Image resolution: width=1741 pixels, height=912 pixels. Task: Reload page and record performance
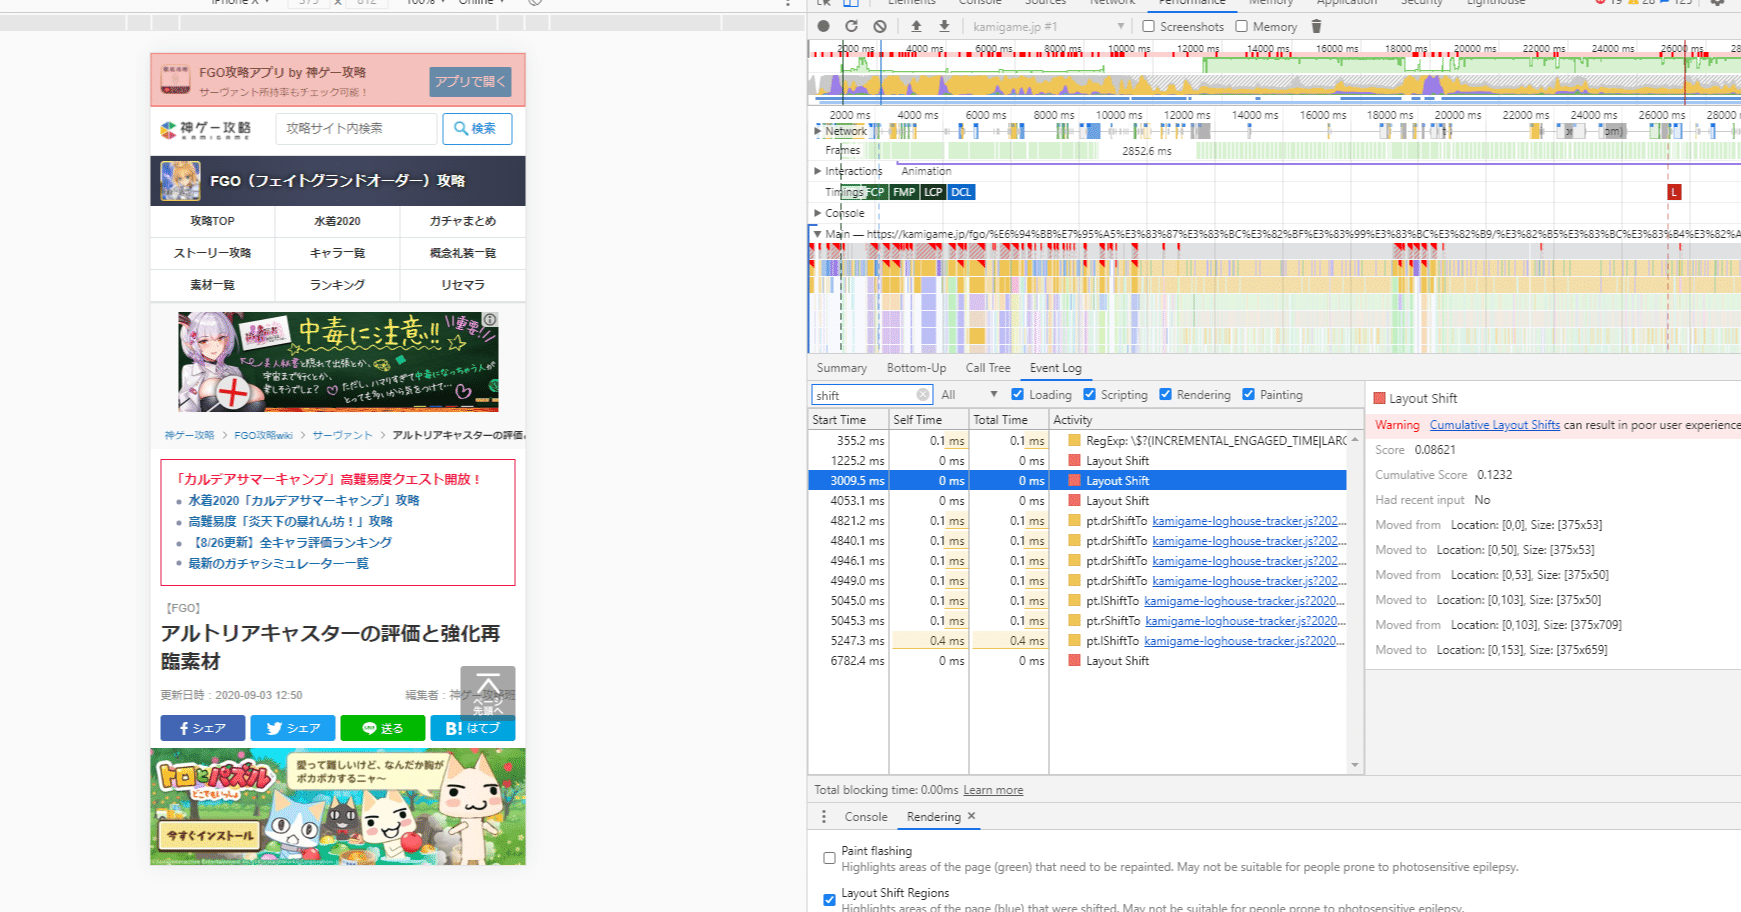point(851,26)
